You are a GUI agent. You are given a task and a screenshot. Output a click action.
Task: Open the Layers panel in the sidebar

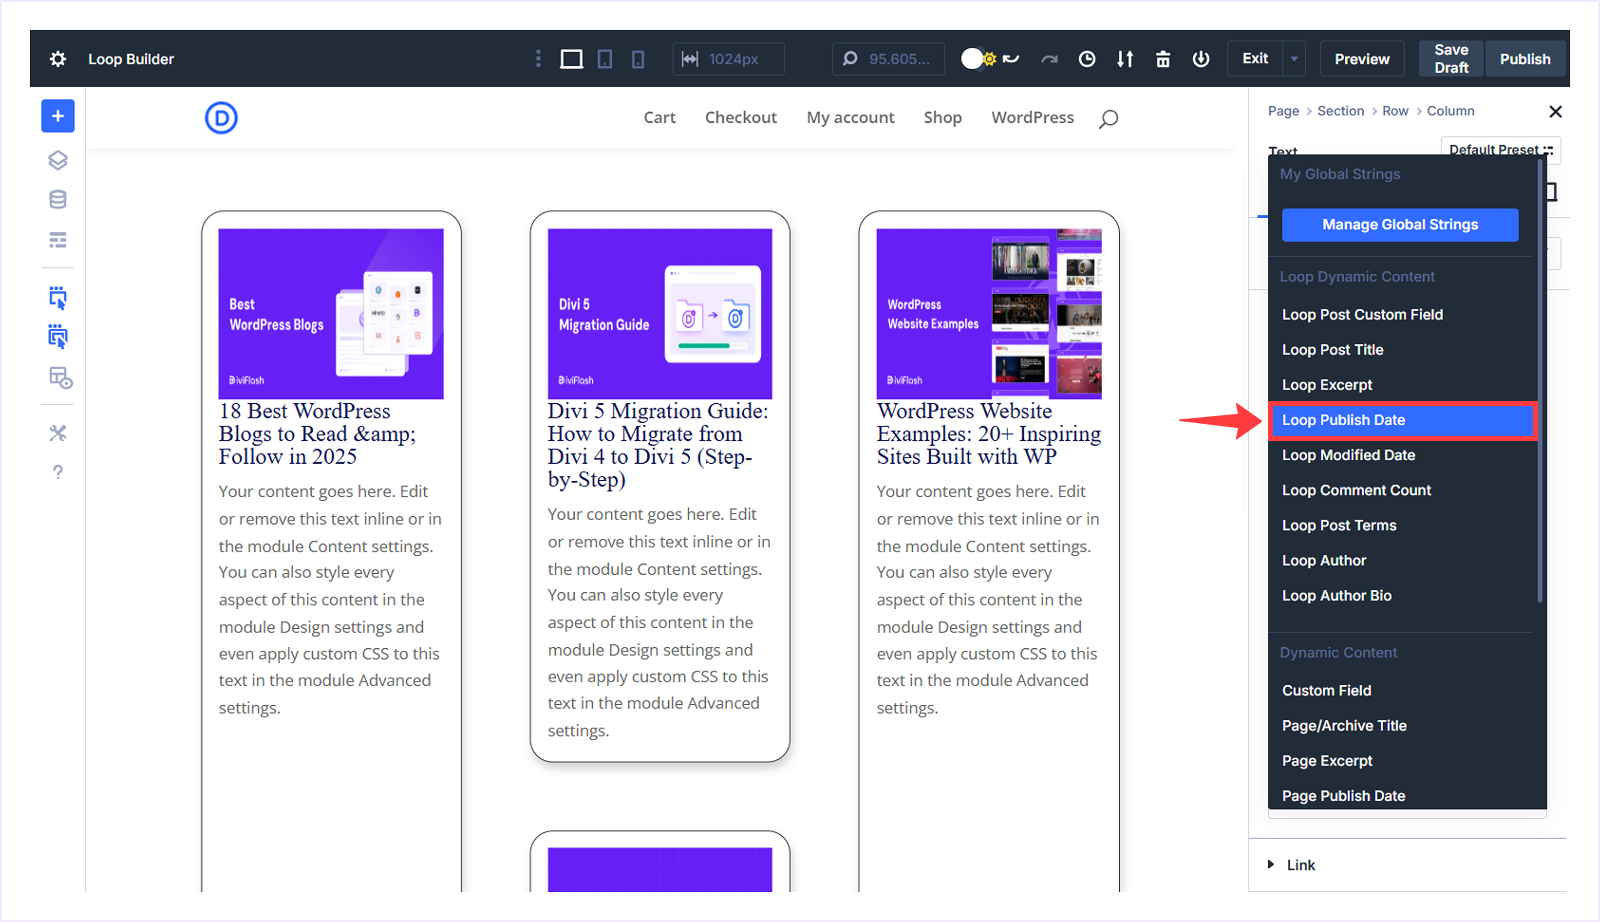click(x=57, y=159)
